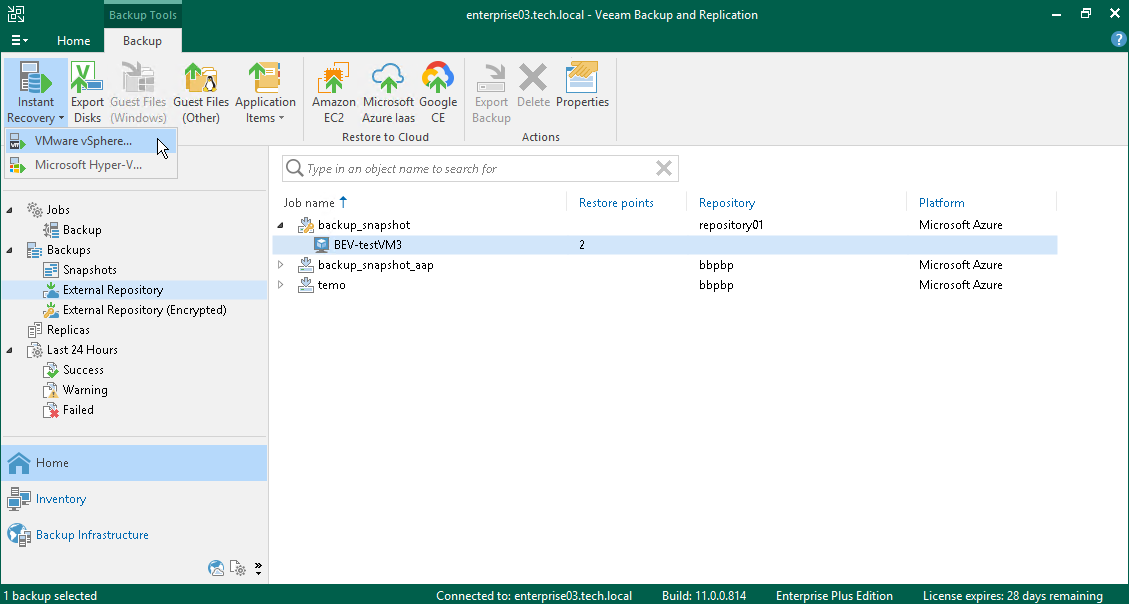Sort by Repository column header
The image size is (1129, 604).
click(727, 203)
